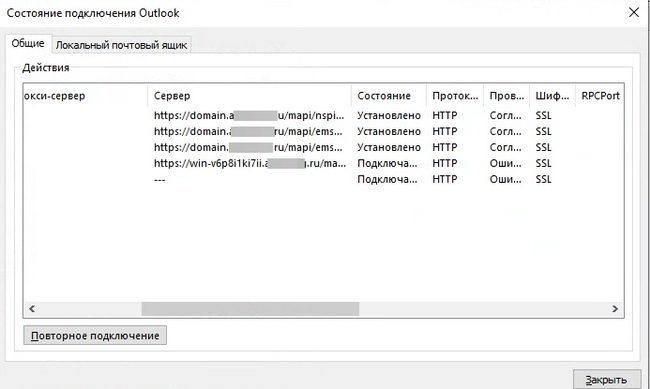Click the Повторное подключение button
The image size is (650, 389).
click(x=95, y=335)
